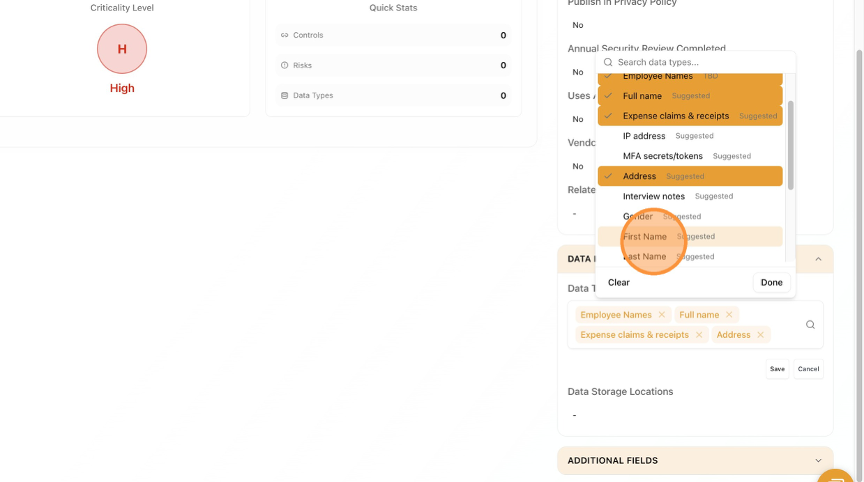Remove the Employee Names tag
Viewport: 864px width, 482px height.
tap(662, 315)
